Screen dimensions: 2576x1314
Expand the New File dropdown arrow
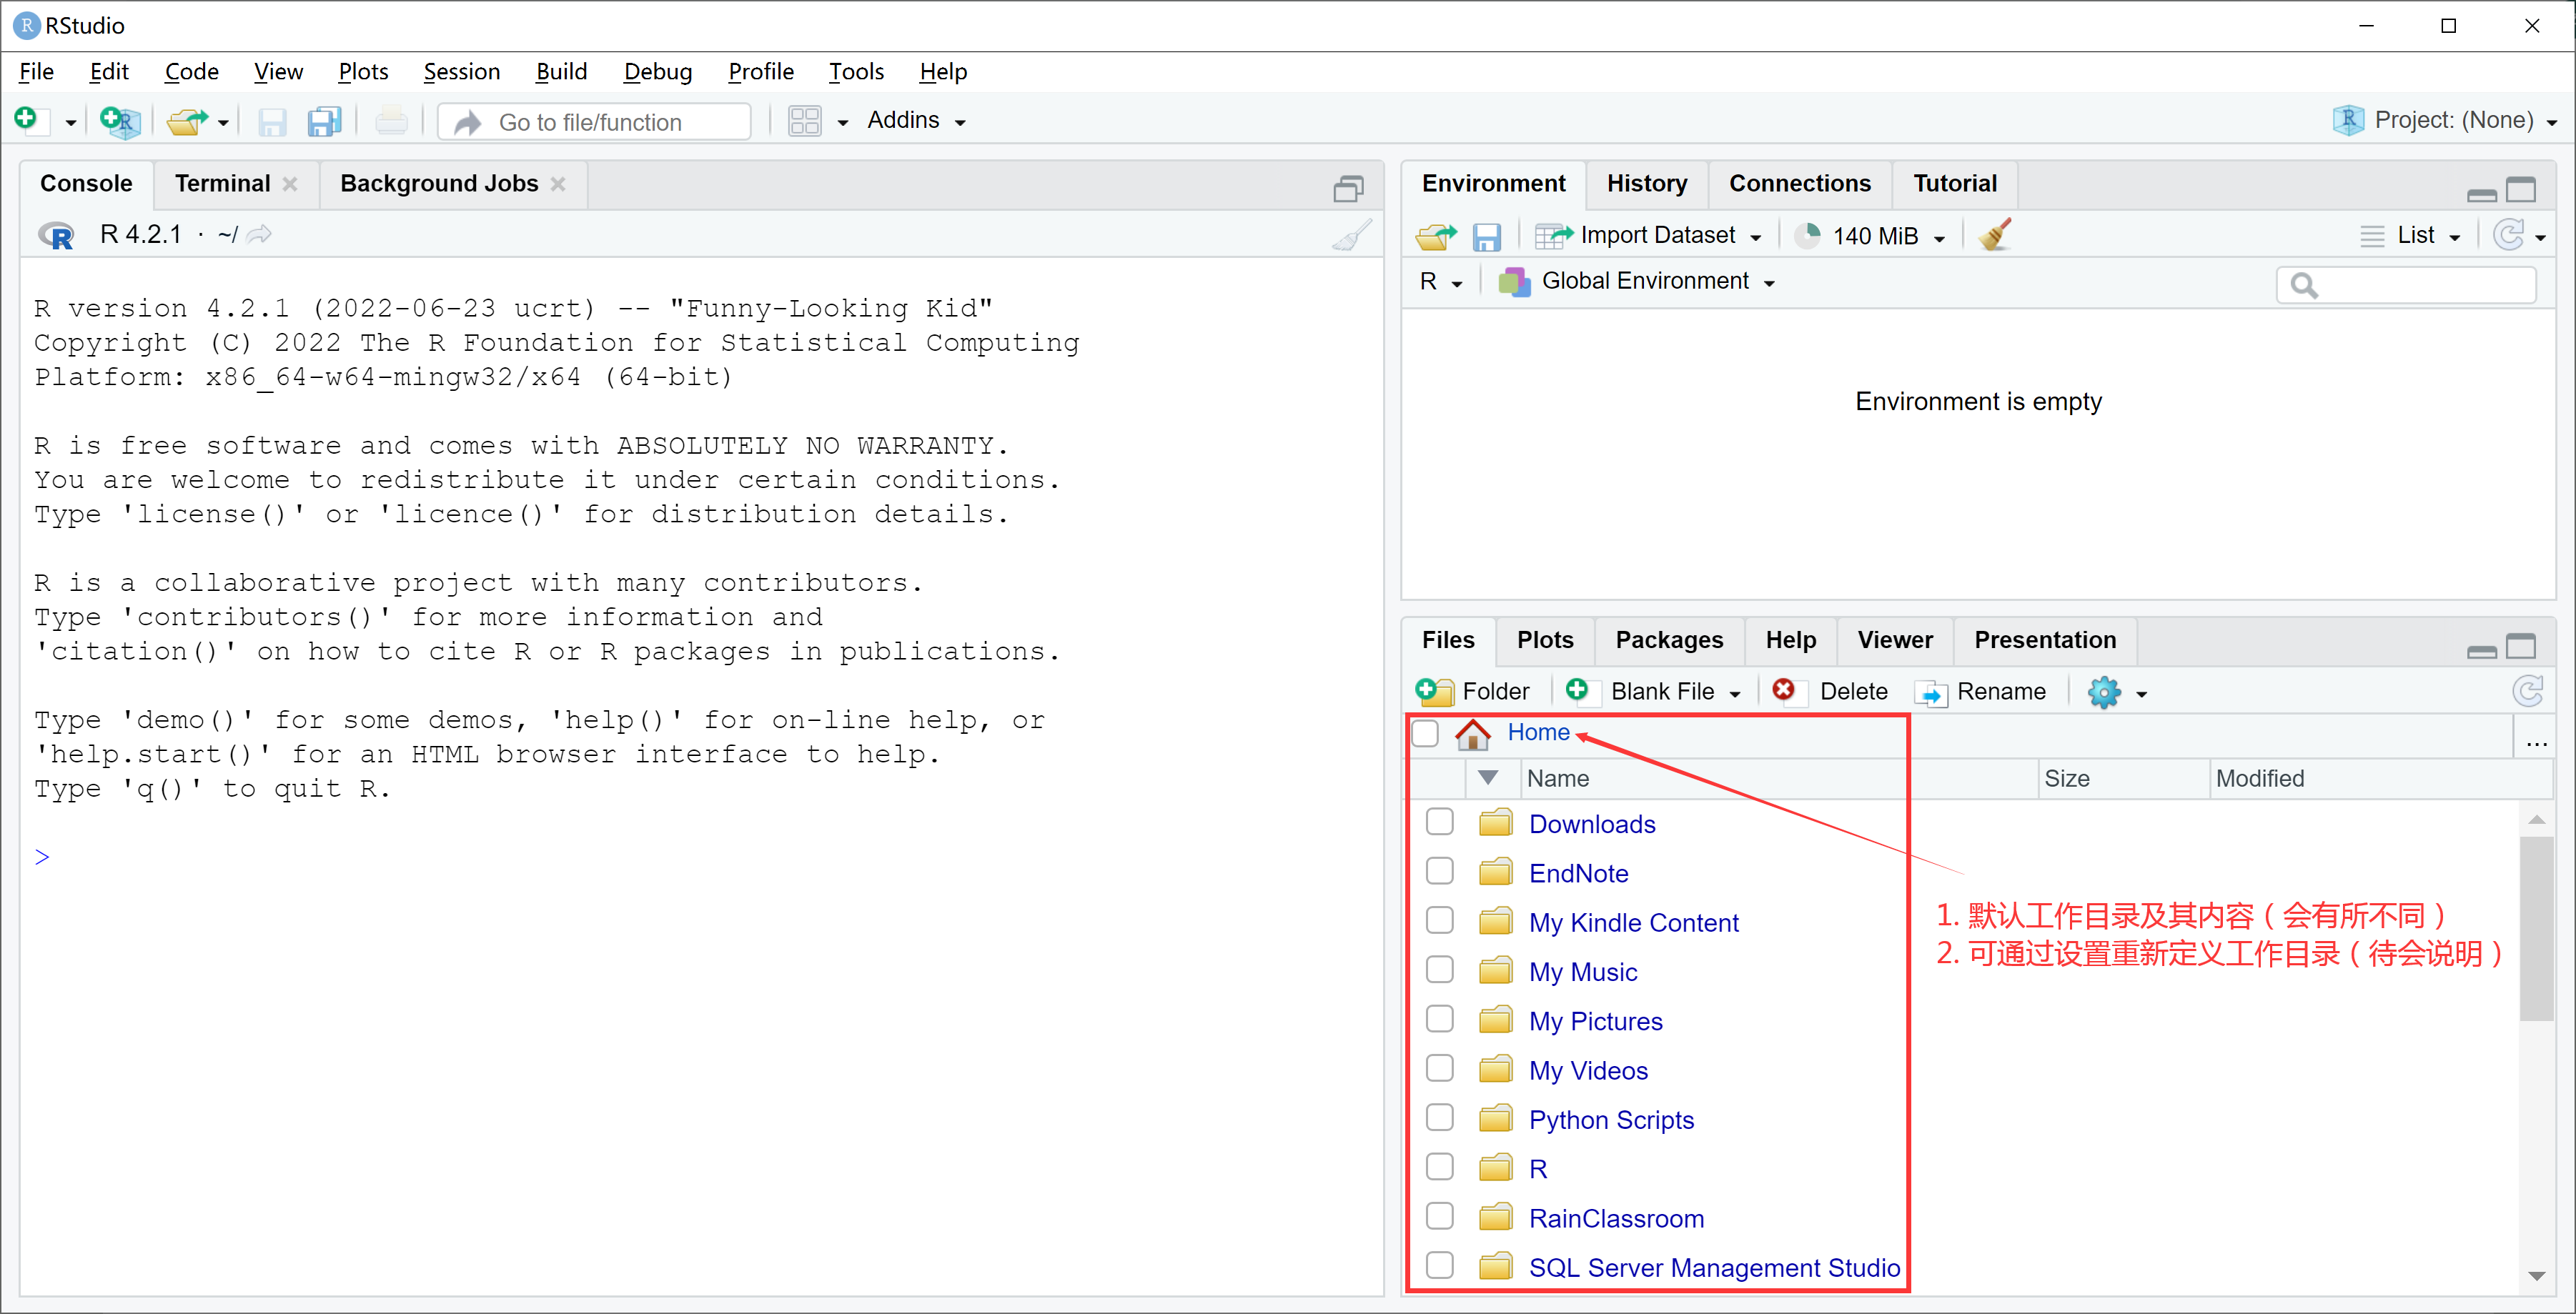pyautogui.click(x=70, y=122)
